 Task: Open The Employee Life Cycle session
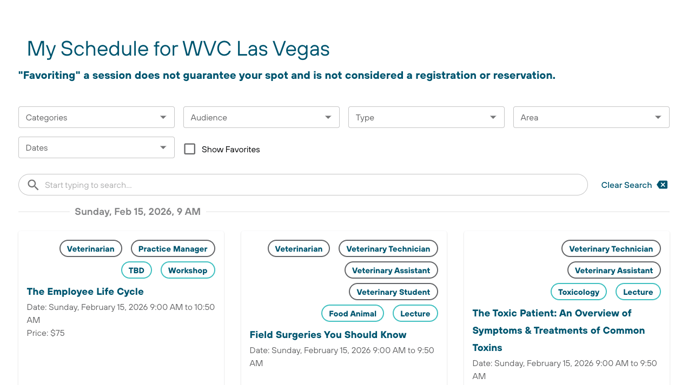[x=85, y=291]
